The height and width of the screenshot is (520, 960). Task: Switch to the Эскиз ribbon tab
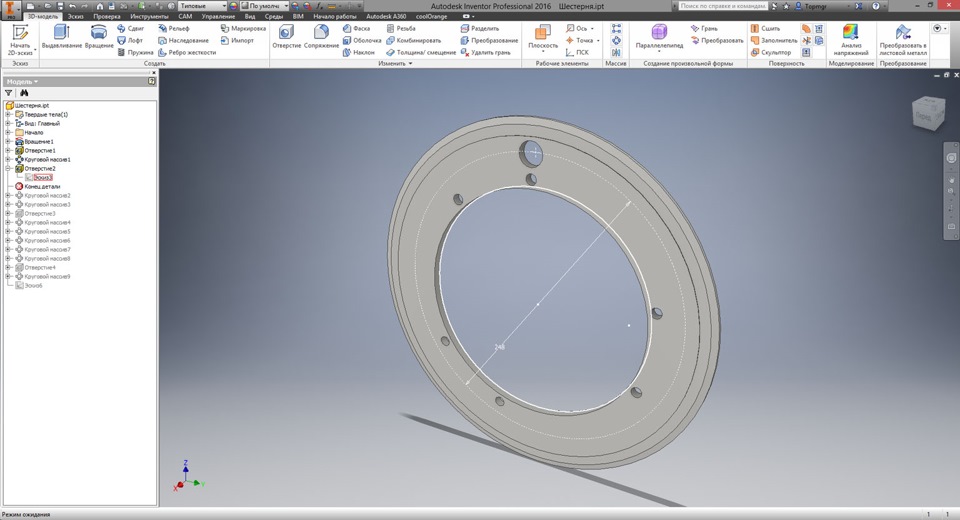pyautogui.click(x=75, y=17)
